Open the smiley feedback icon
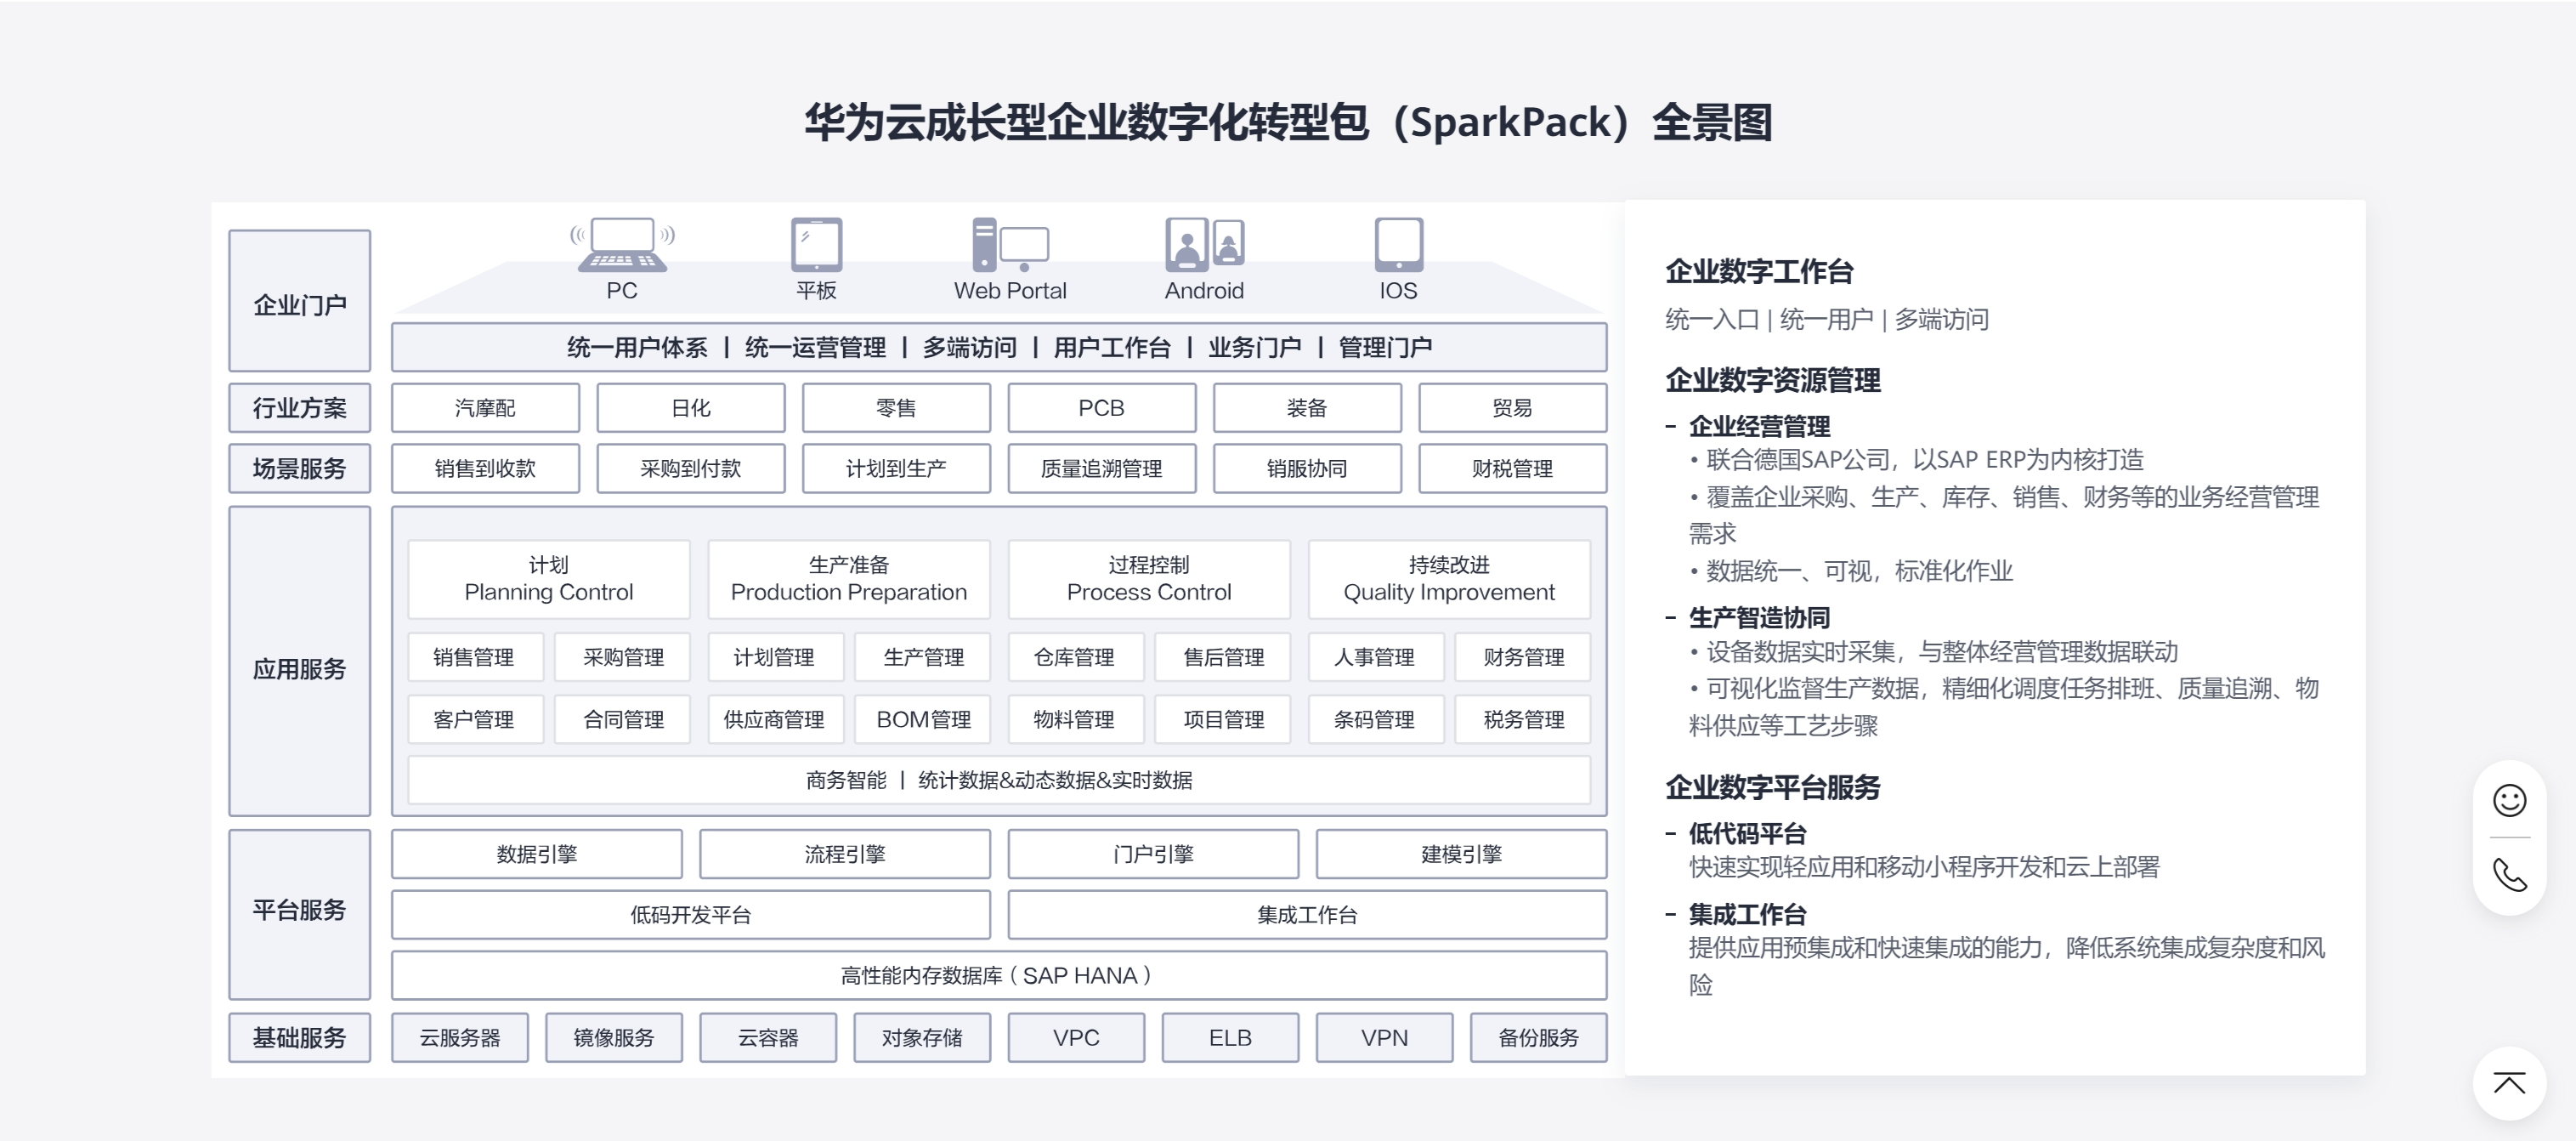 2509,800
